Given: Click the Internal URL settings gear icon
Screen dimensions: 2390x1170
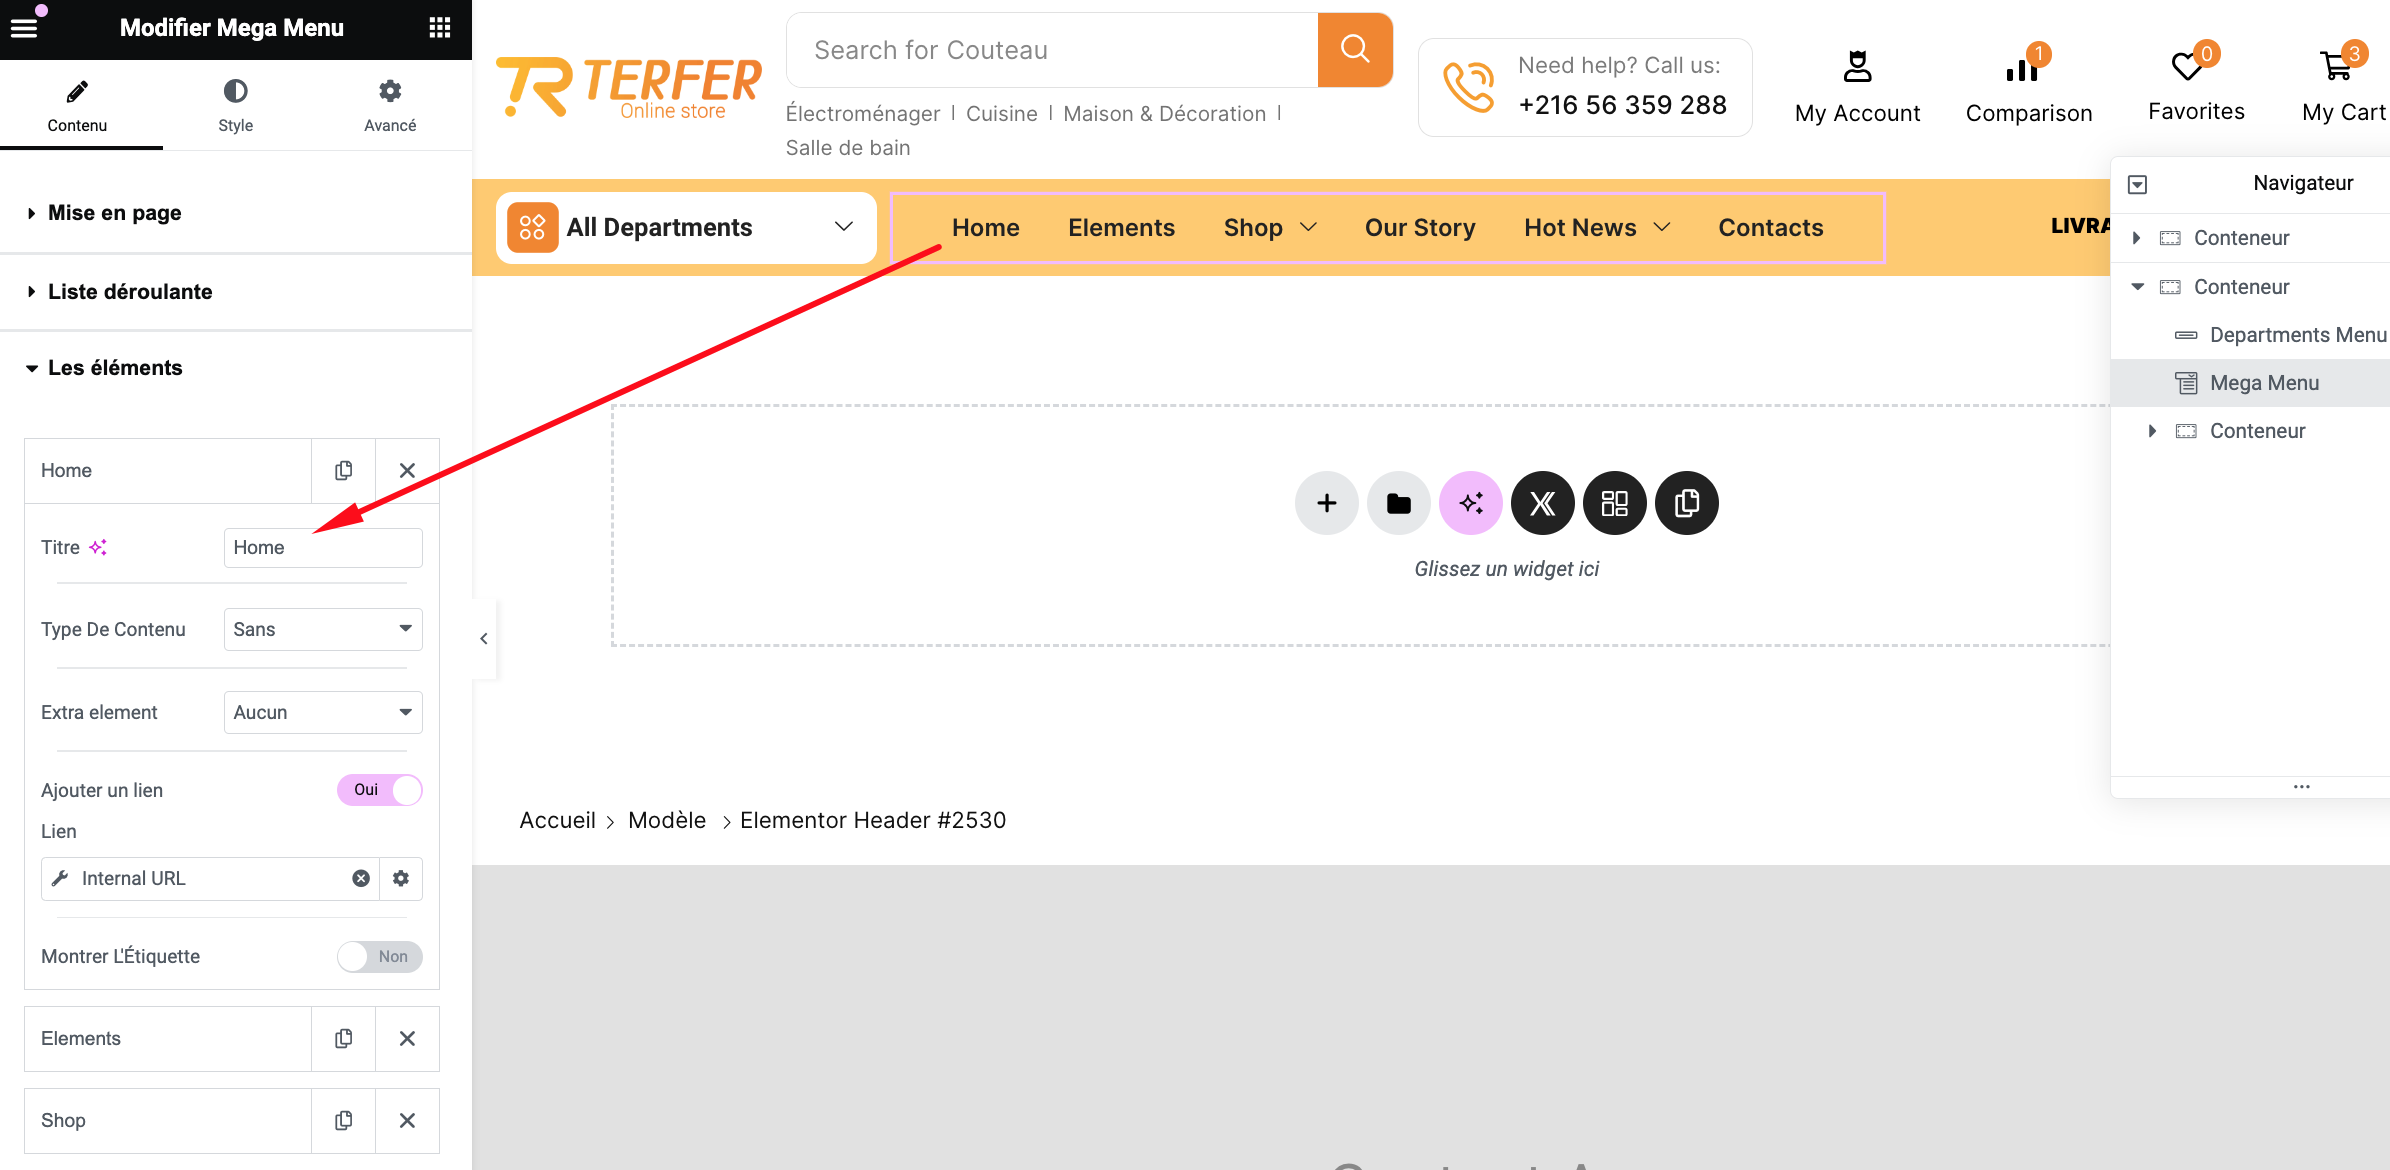Looking at the screenshot, I should [402, 878].
